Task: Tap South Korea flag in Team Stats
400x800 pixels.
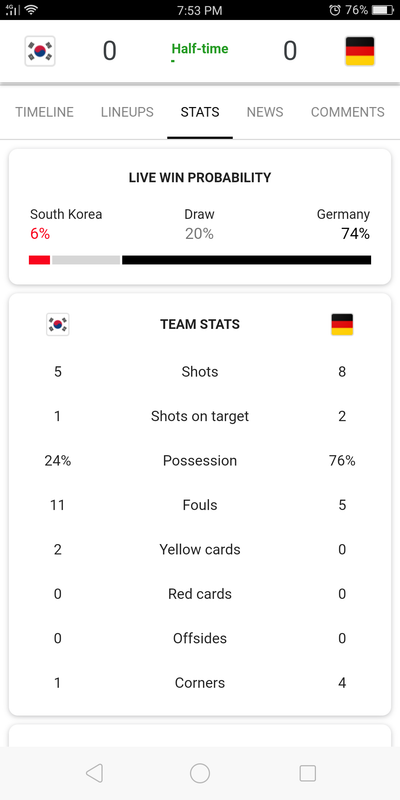Action: [58, 324]
